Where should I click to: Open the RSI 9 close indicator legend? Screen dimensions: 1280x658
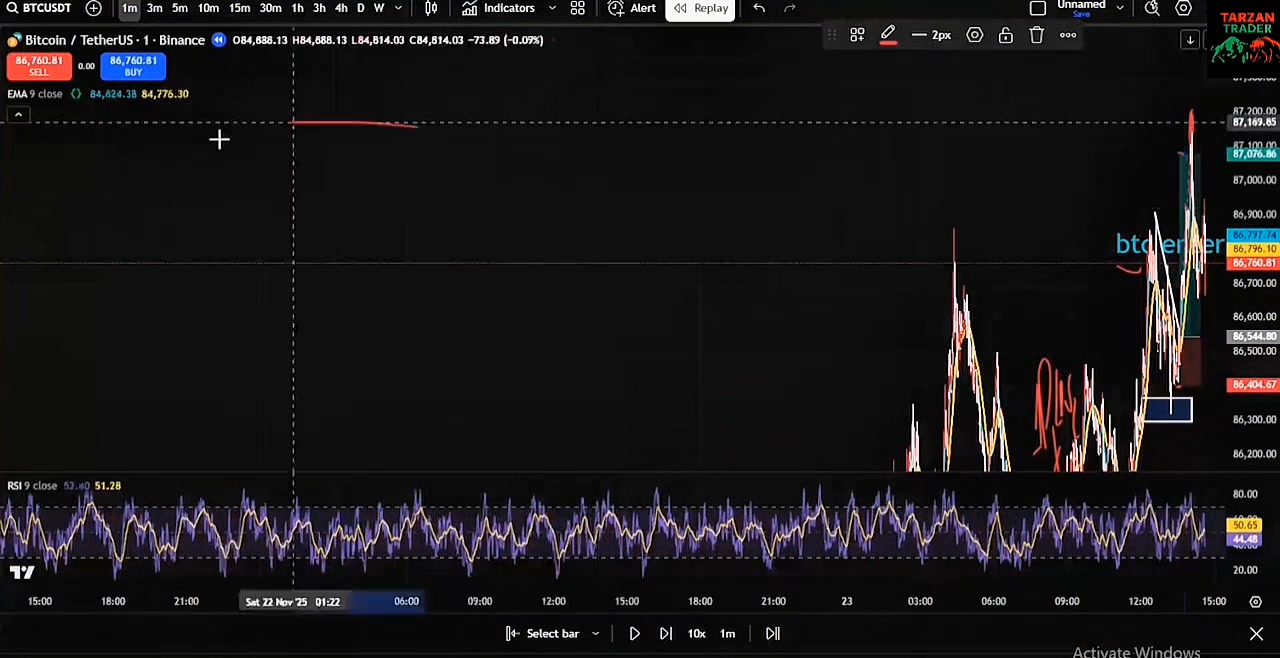tap(32, 486)
